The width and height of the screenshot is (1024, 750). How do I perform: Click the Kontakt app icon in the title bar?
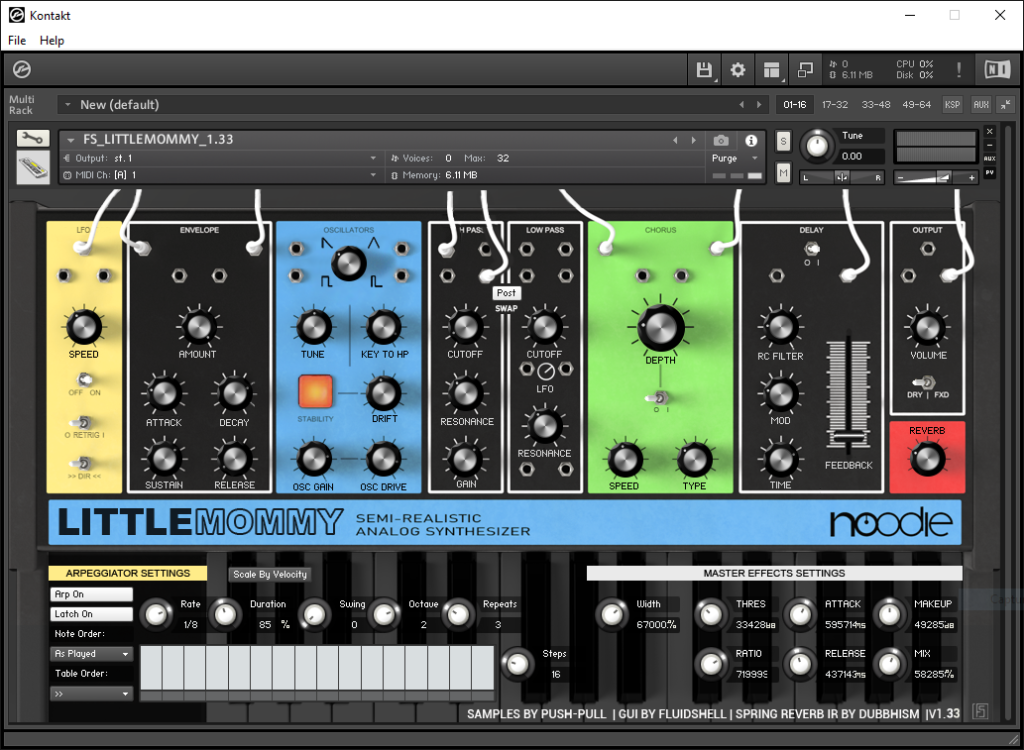[x=16, y=15]
